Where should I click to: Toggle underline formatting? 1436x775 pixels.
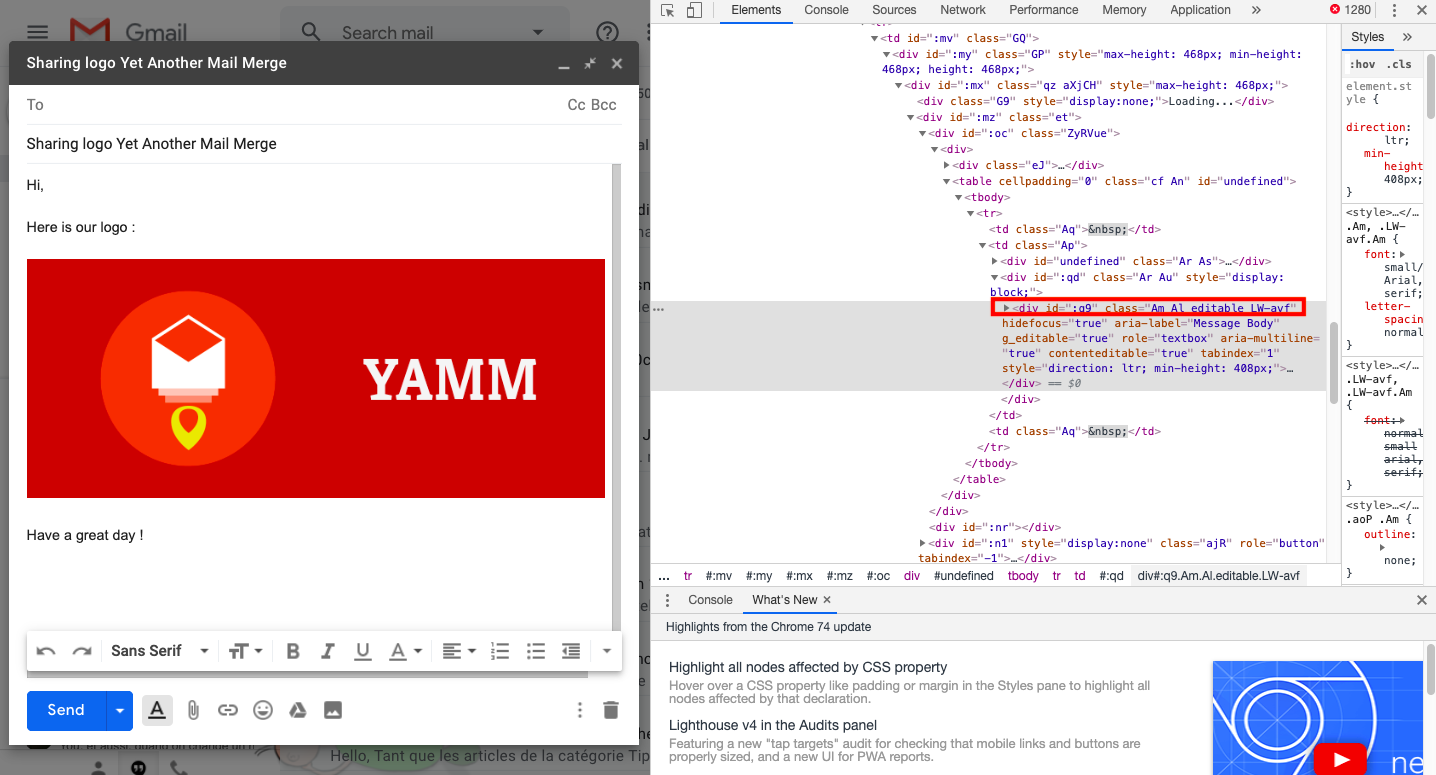click(x=362, y=650)
